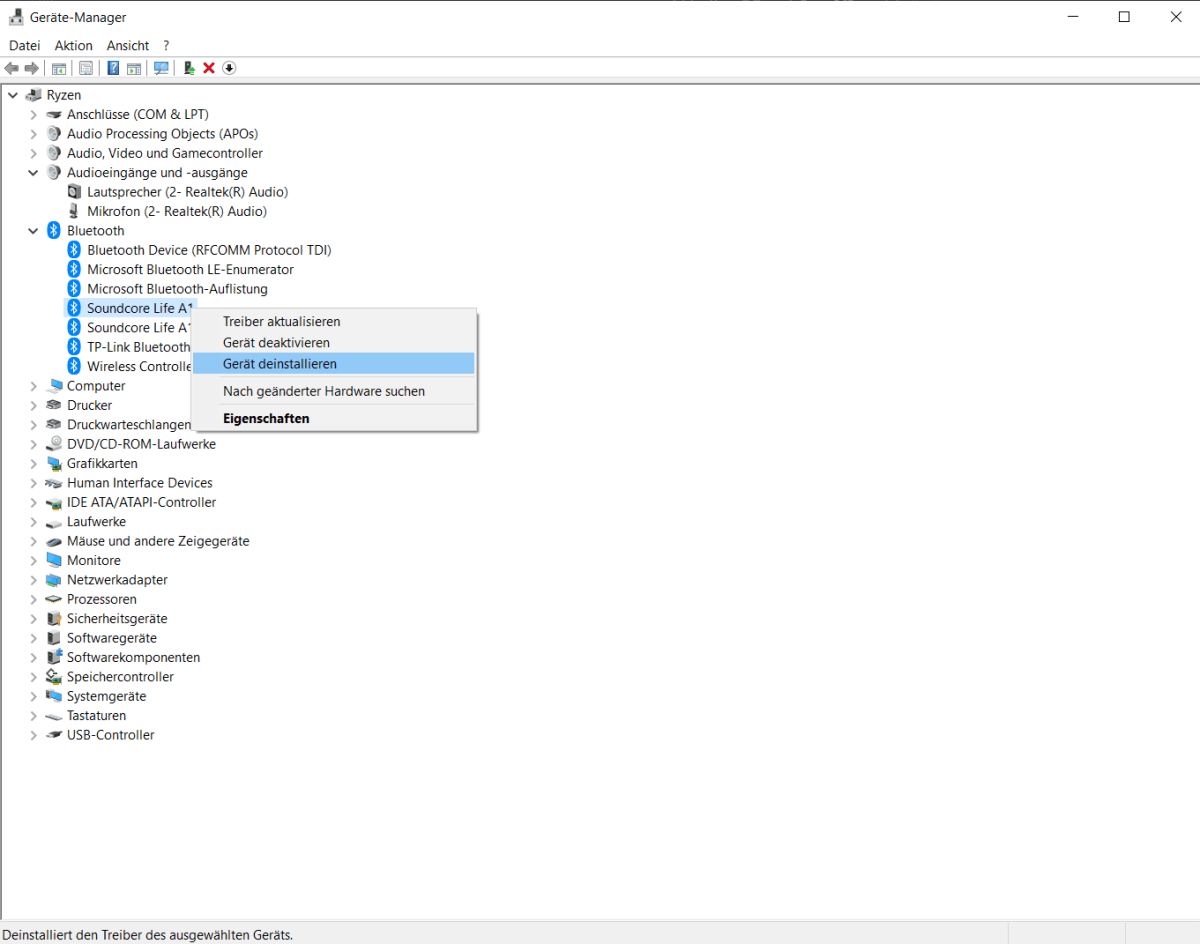Image resolution: width=1200 pixels, height=944 pixels.
Task: Expand the Netzwerkadapter category
Action: tap(32, 579)
